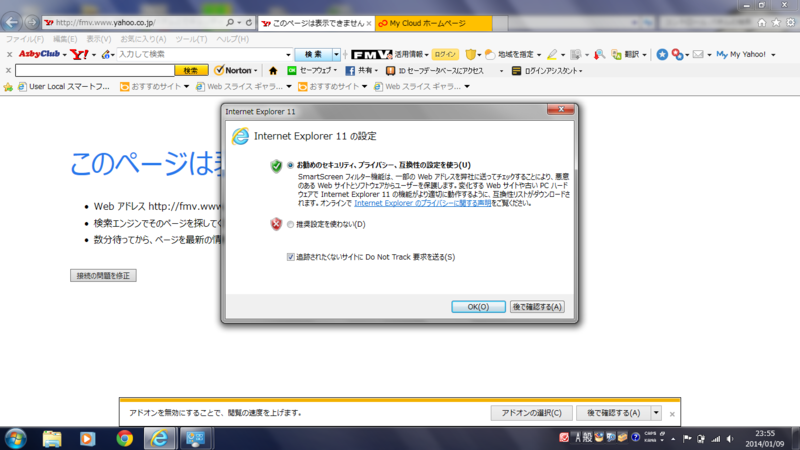Click the address bar search magnifier

point(230,22)
